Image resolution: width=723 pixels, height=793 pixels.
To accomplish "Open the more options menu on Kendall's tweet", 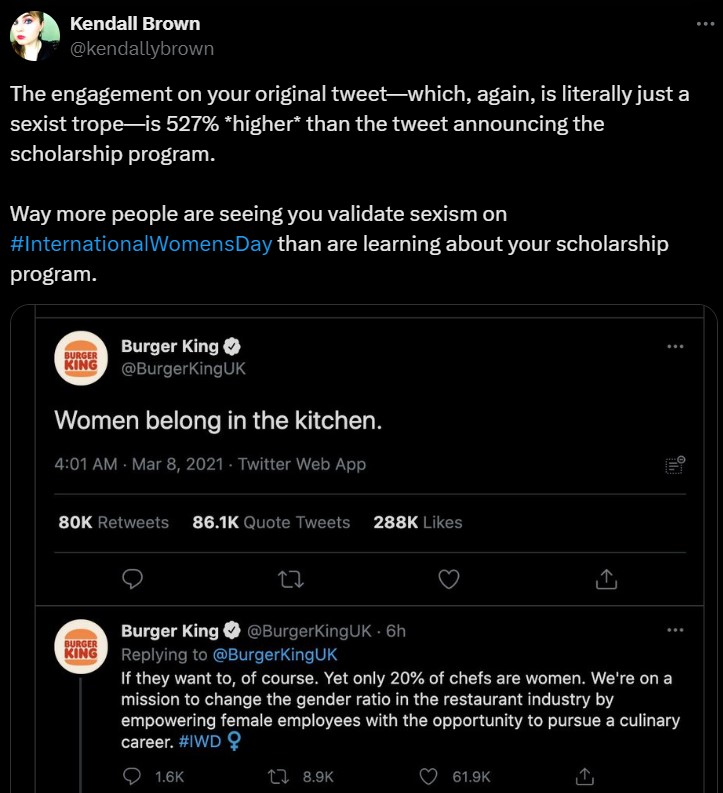I will [x=706, y=23].
